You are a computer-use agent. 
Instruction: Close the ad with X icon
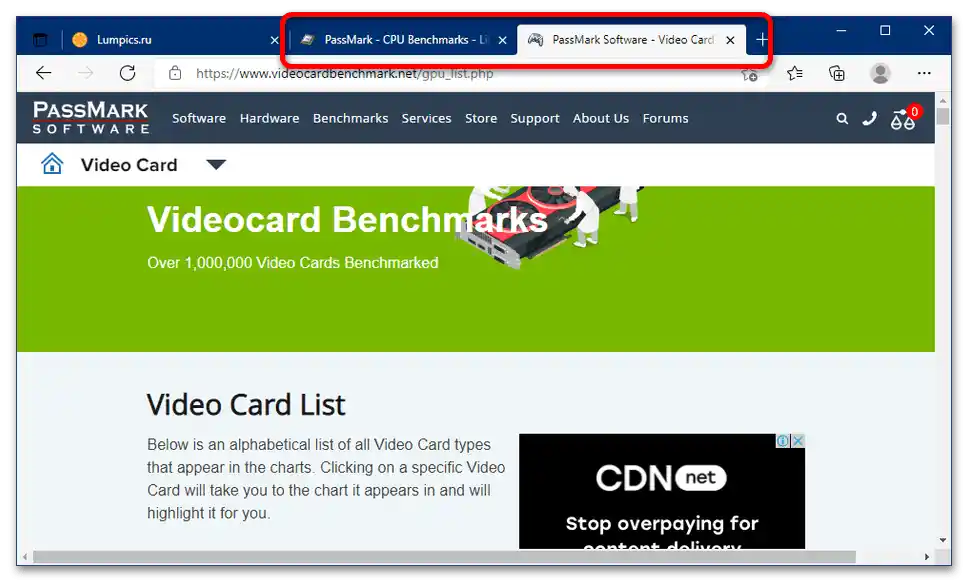(798, 441)
